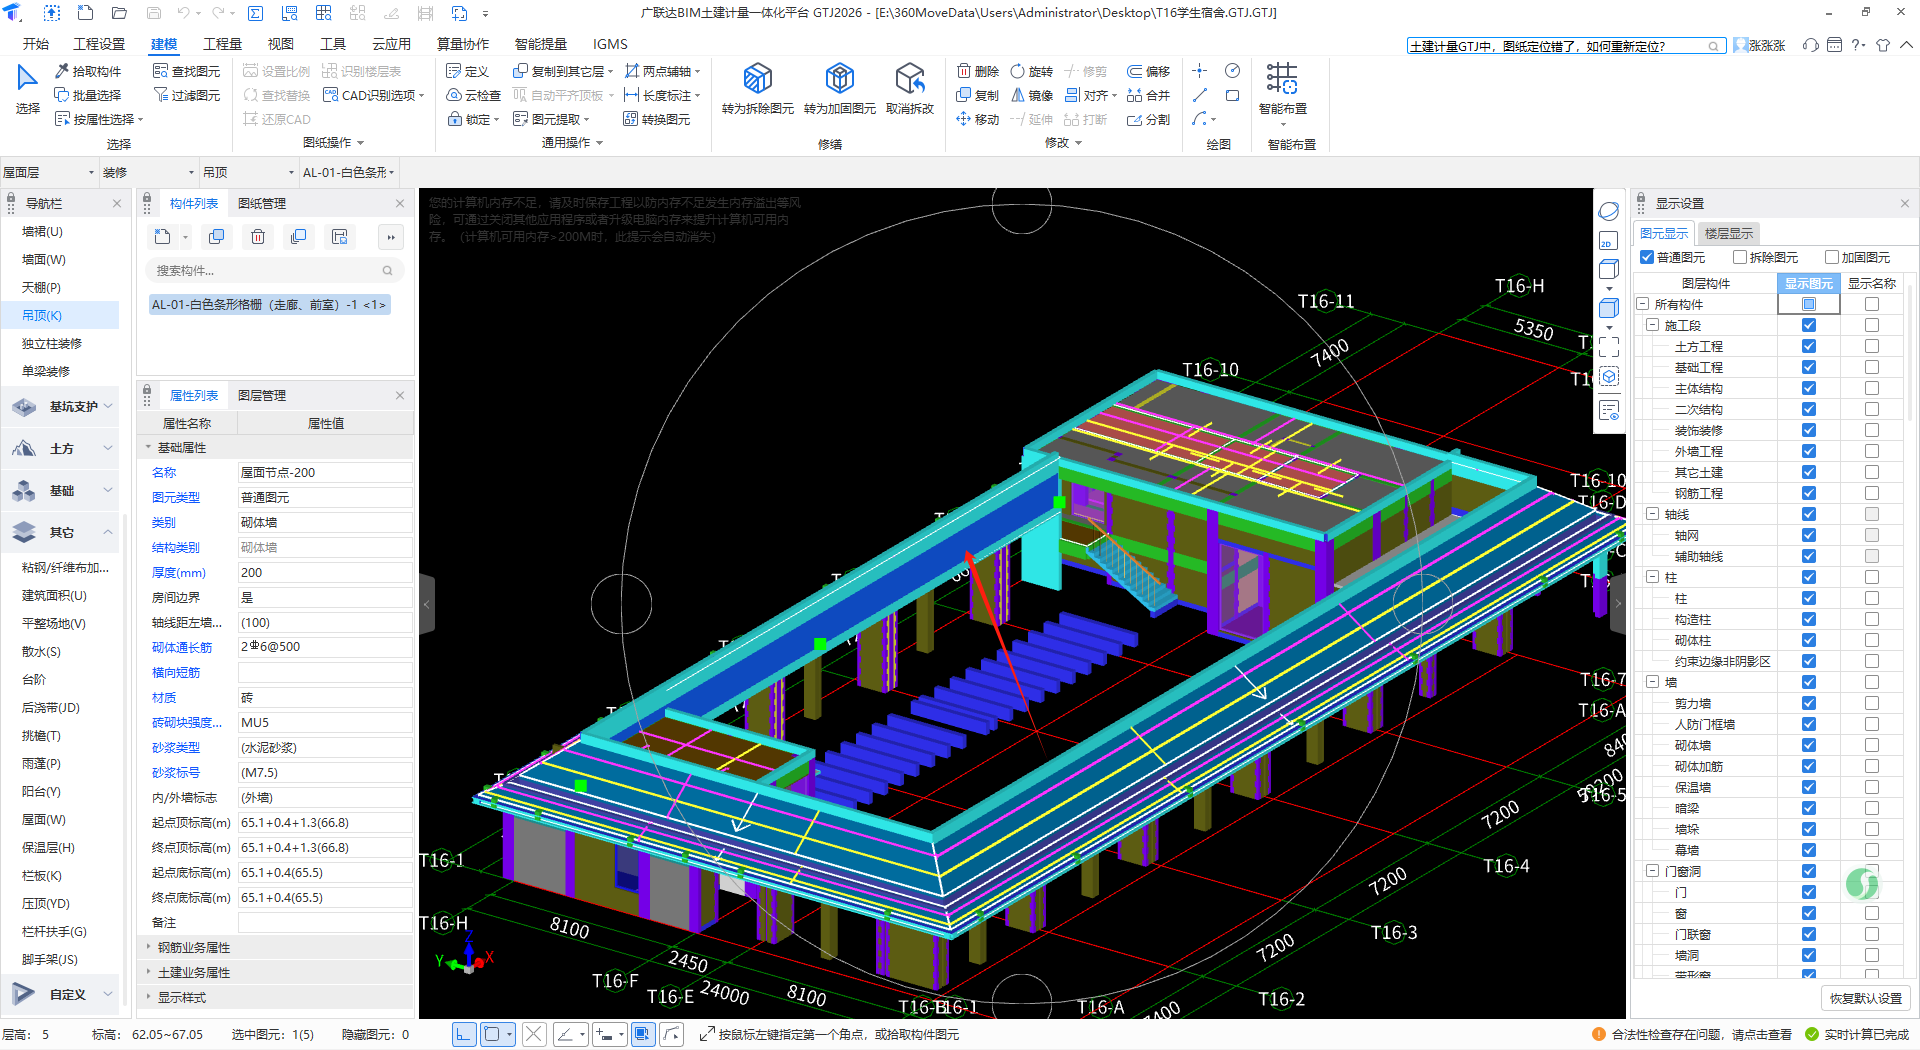1920x1050 pixels.
Task: Toggle 显示图元 checkbox for 所有构件
Action: (x=1809, y=304)
